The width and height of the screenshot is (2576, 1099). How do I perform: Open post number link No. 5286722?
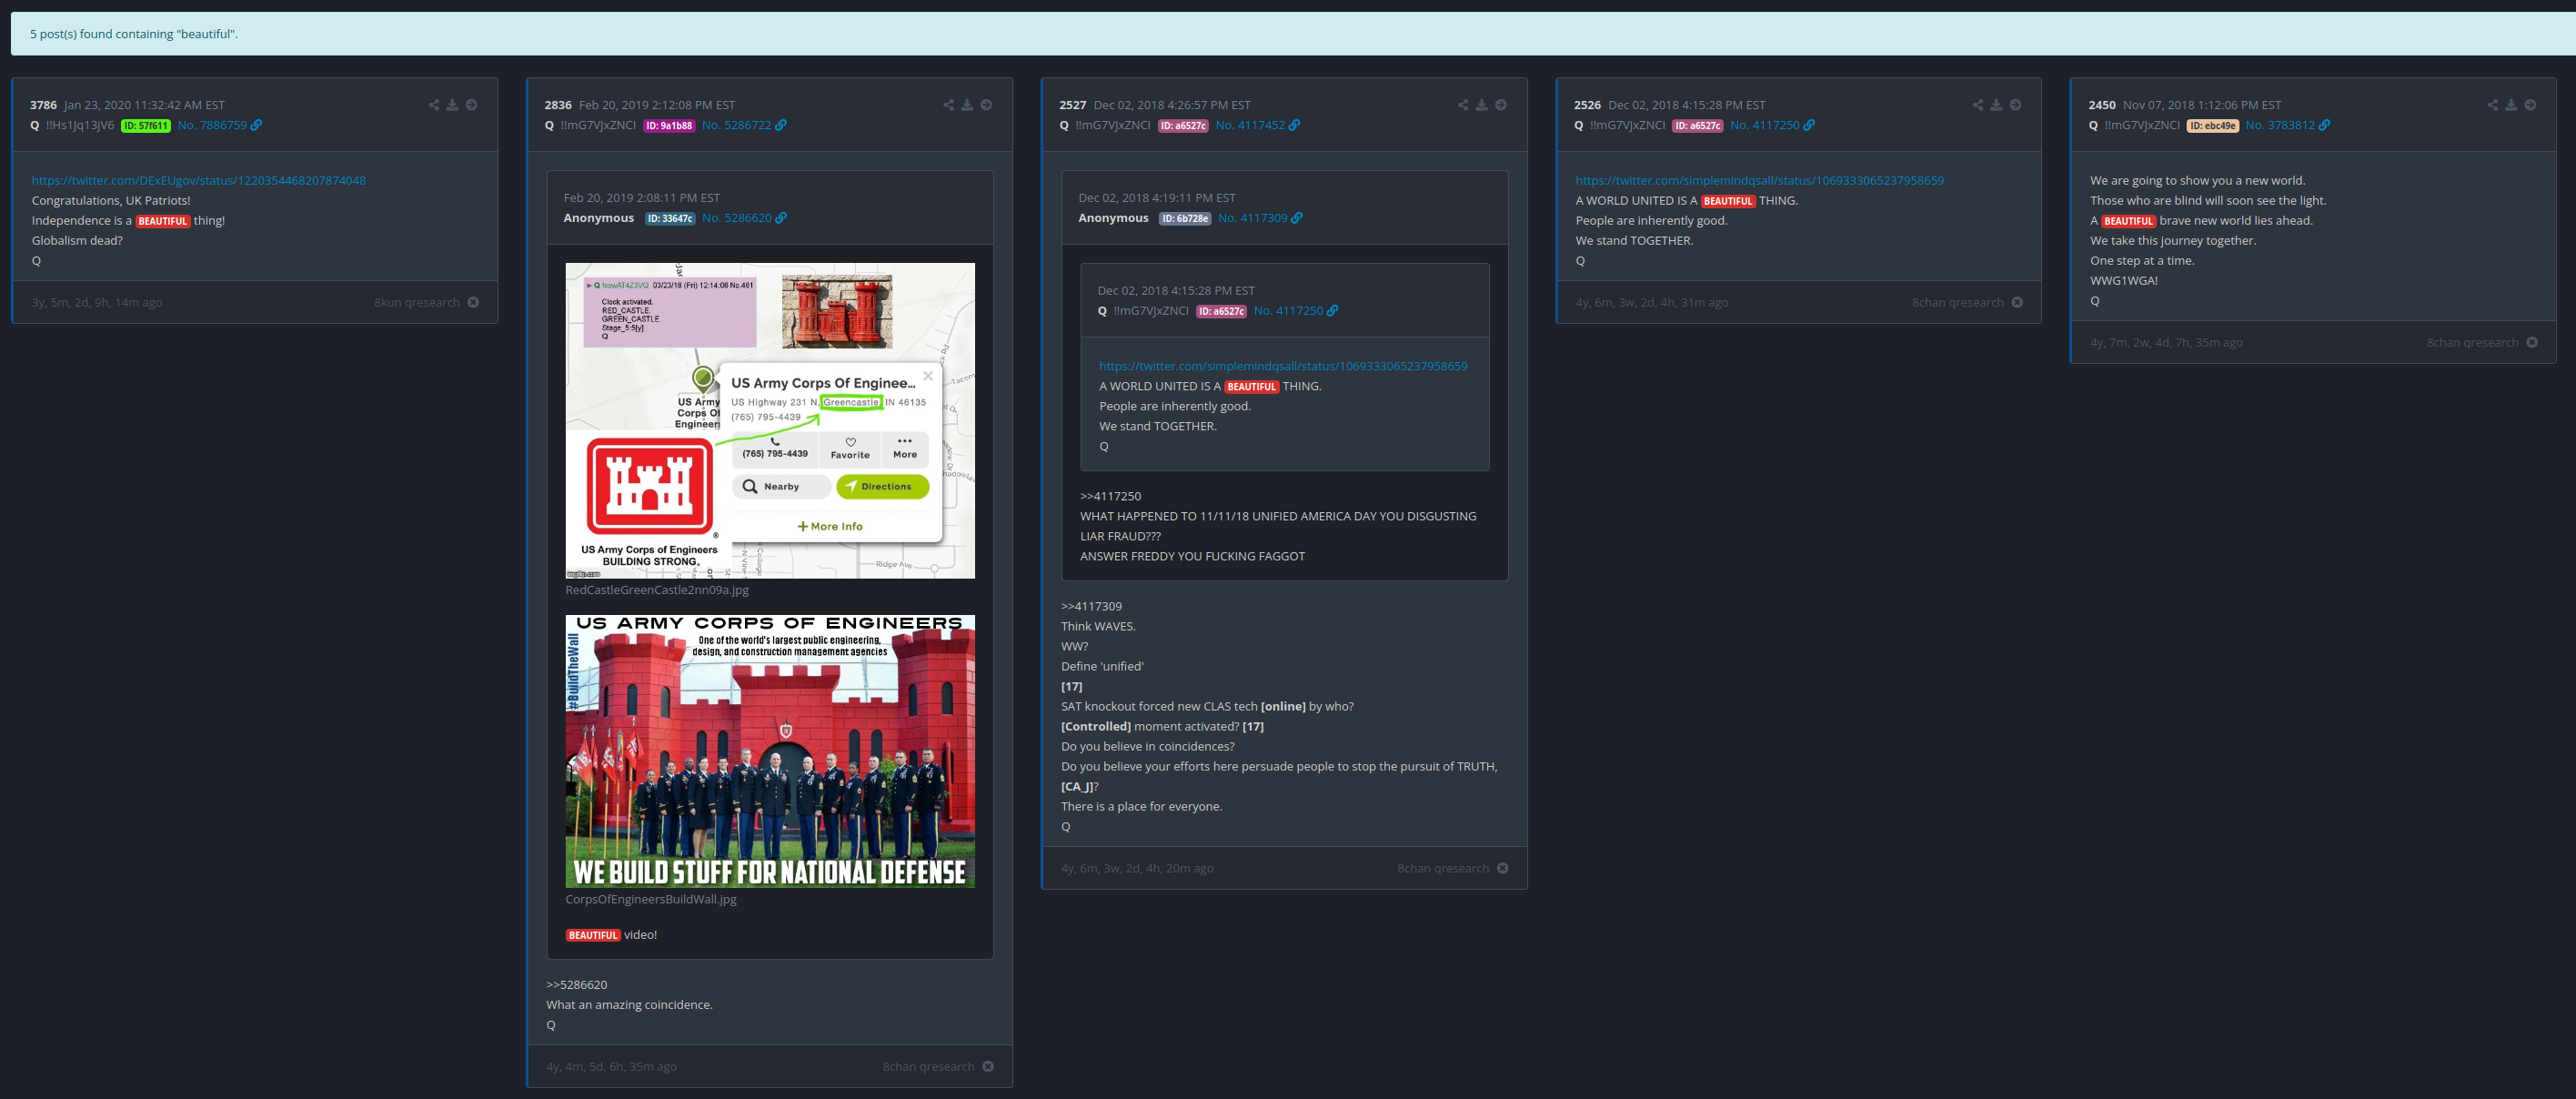(736, 125)
